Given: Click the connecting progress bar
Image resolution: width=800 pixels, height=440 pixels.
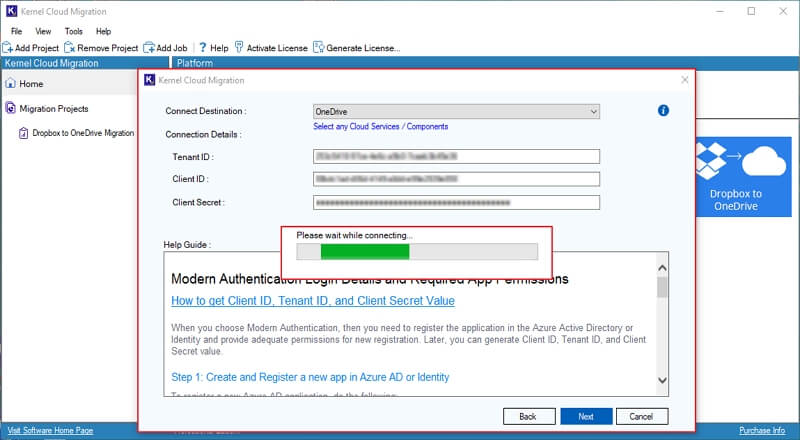Looking at the screenshot, I should 417,252.
